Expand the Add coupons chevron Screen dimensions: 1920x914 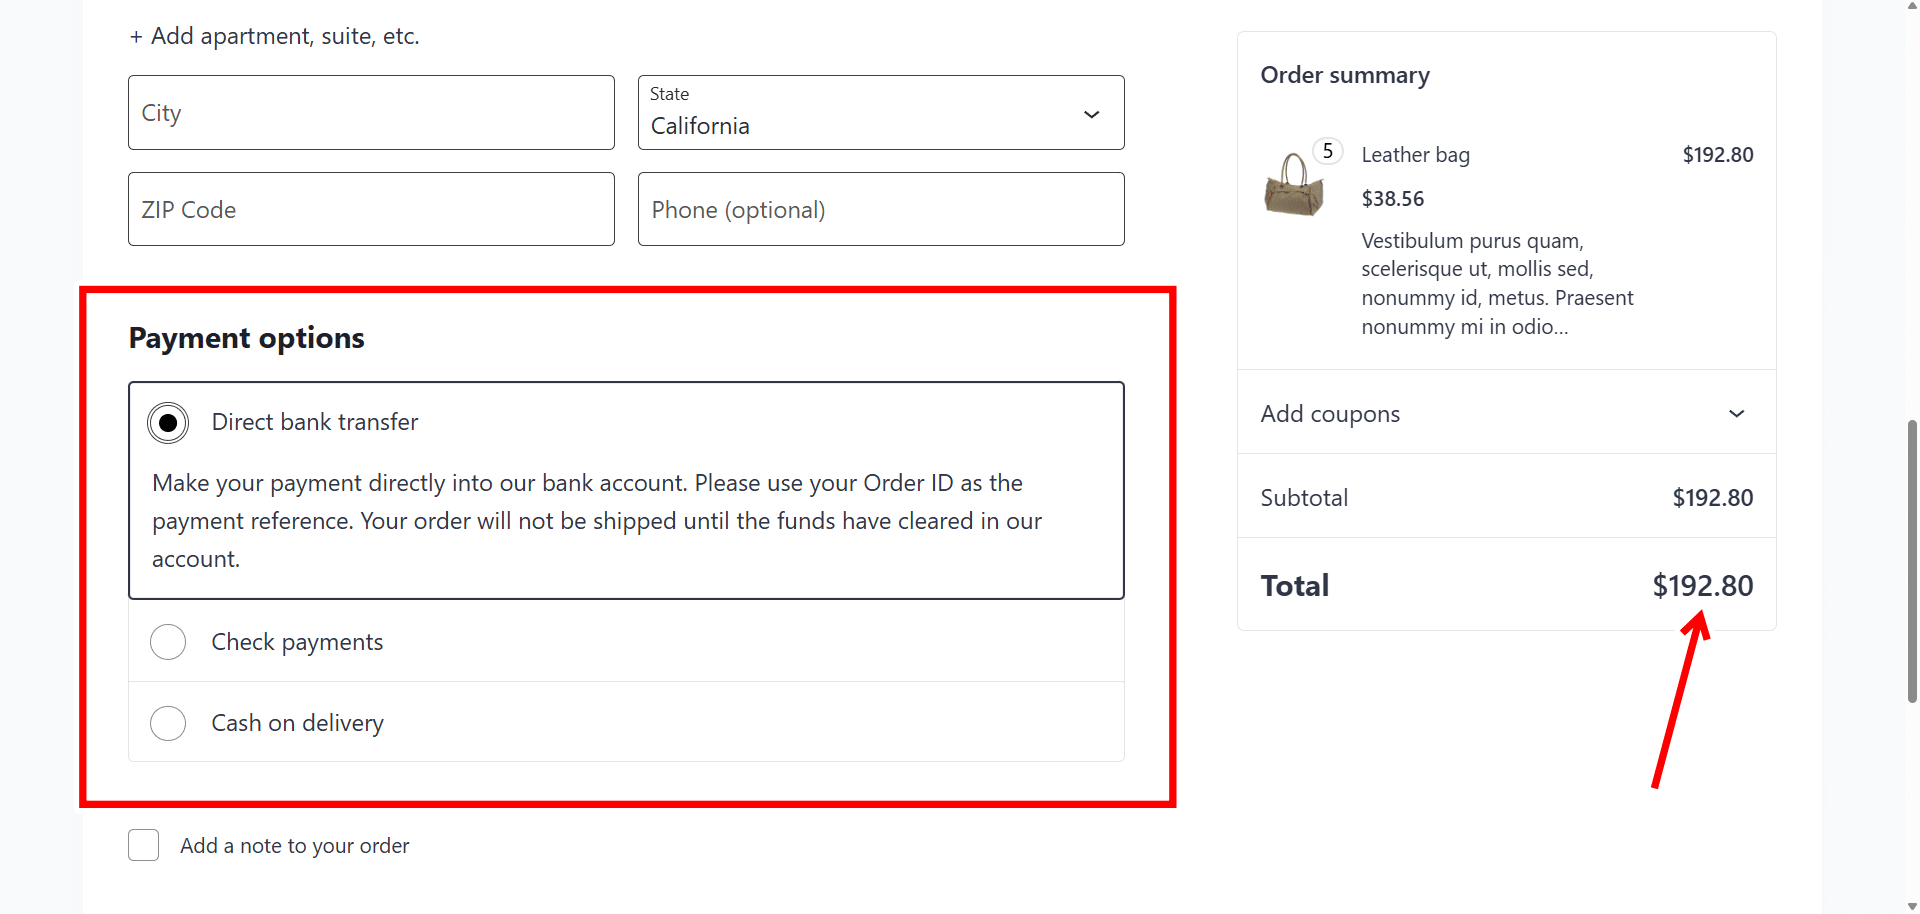(x=1736, y=414)
